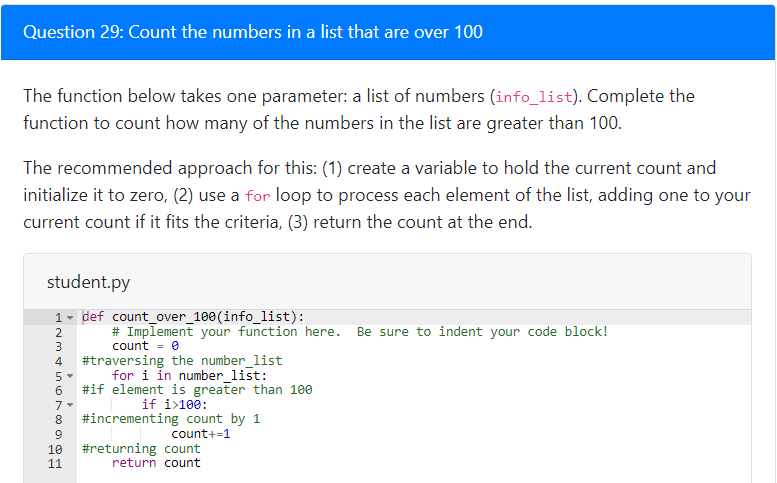The width and height of the screenshot is (777, 483).
Task: Click line number 3 in the gutter
Action: point(58,347)
